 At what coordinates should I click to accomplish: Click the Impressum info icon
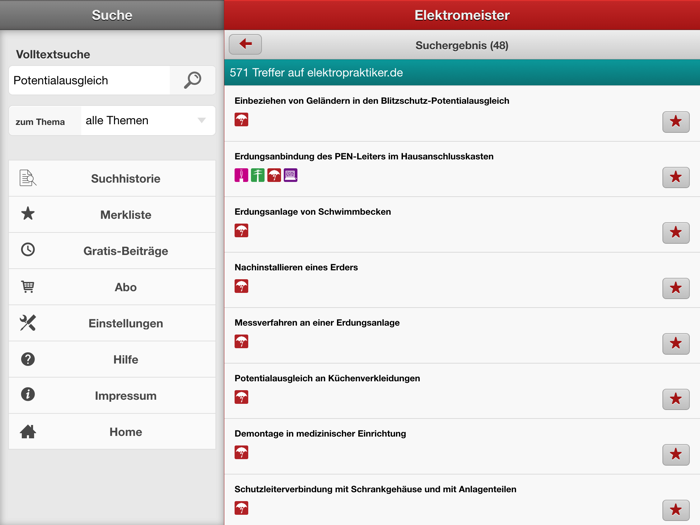coord(28,394)
